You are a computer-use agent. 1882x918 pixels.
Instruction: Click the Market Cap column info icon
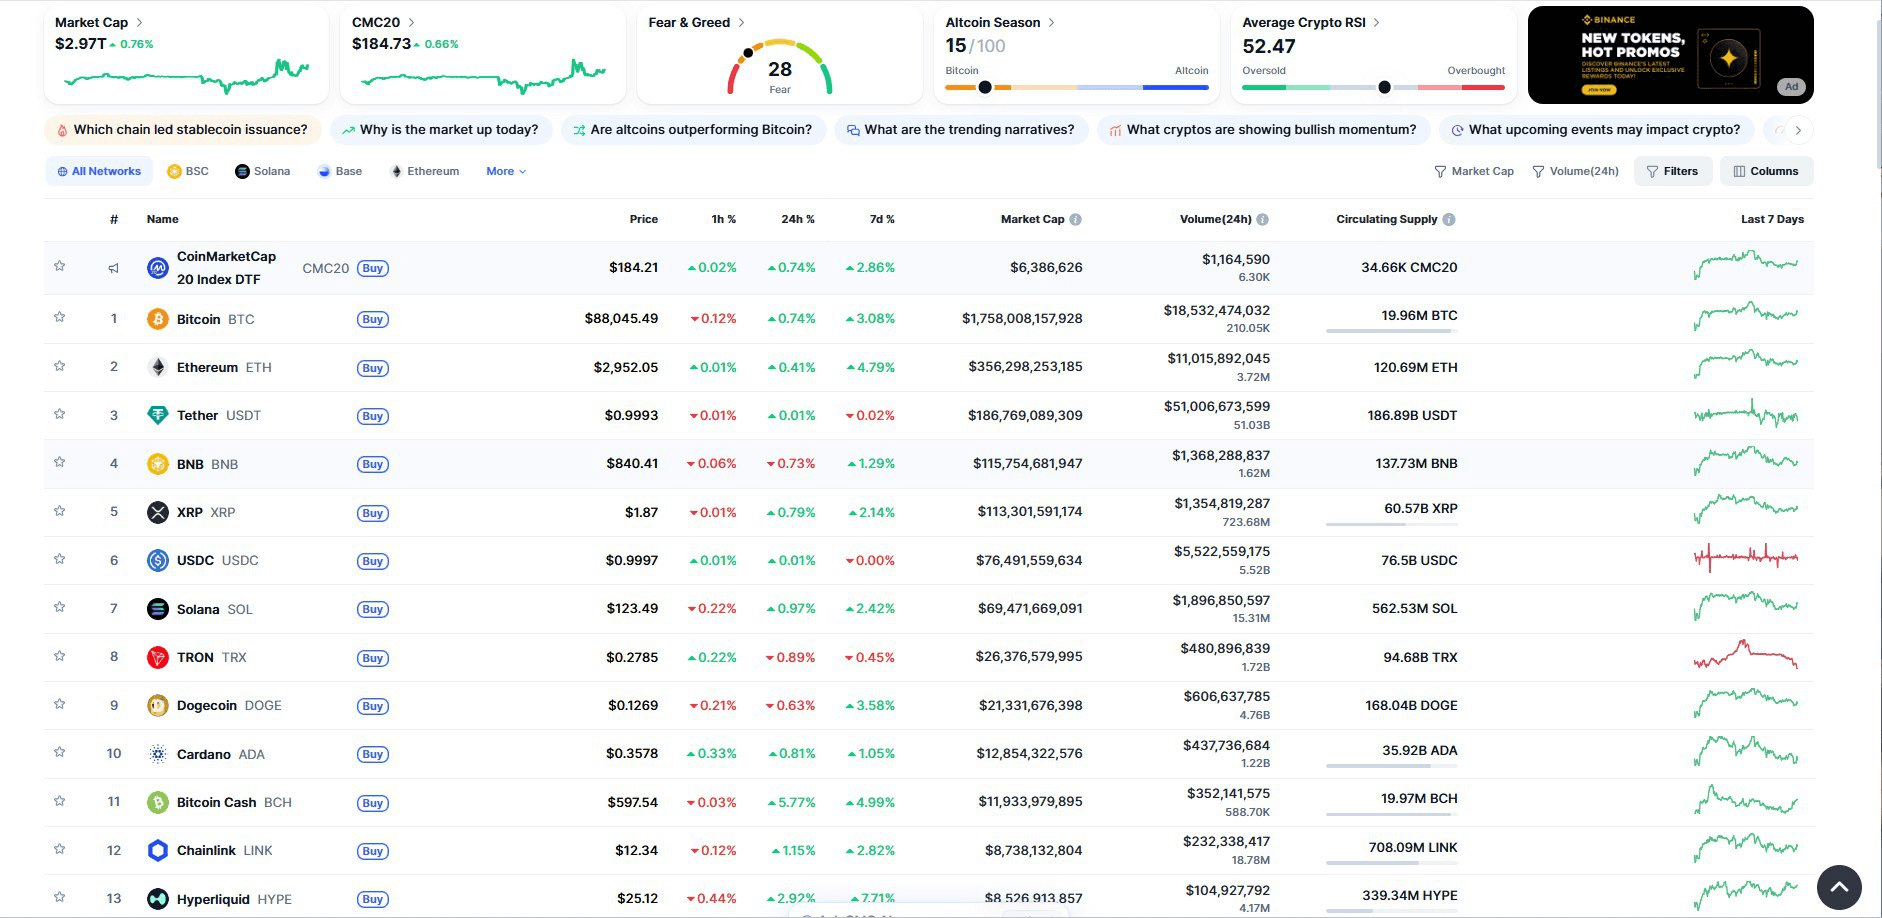1075,220
